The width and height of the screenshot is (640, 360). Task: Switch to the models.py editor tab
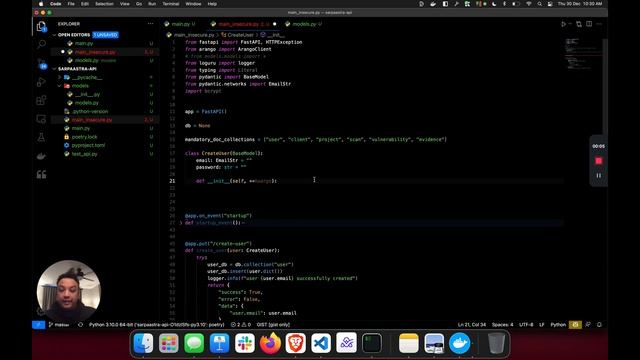(304, 24)
